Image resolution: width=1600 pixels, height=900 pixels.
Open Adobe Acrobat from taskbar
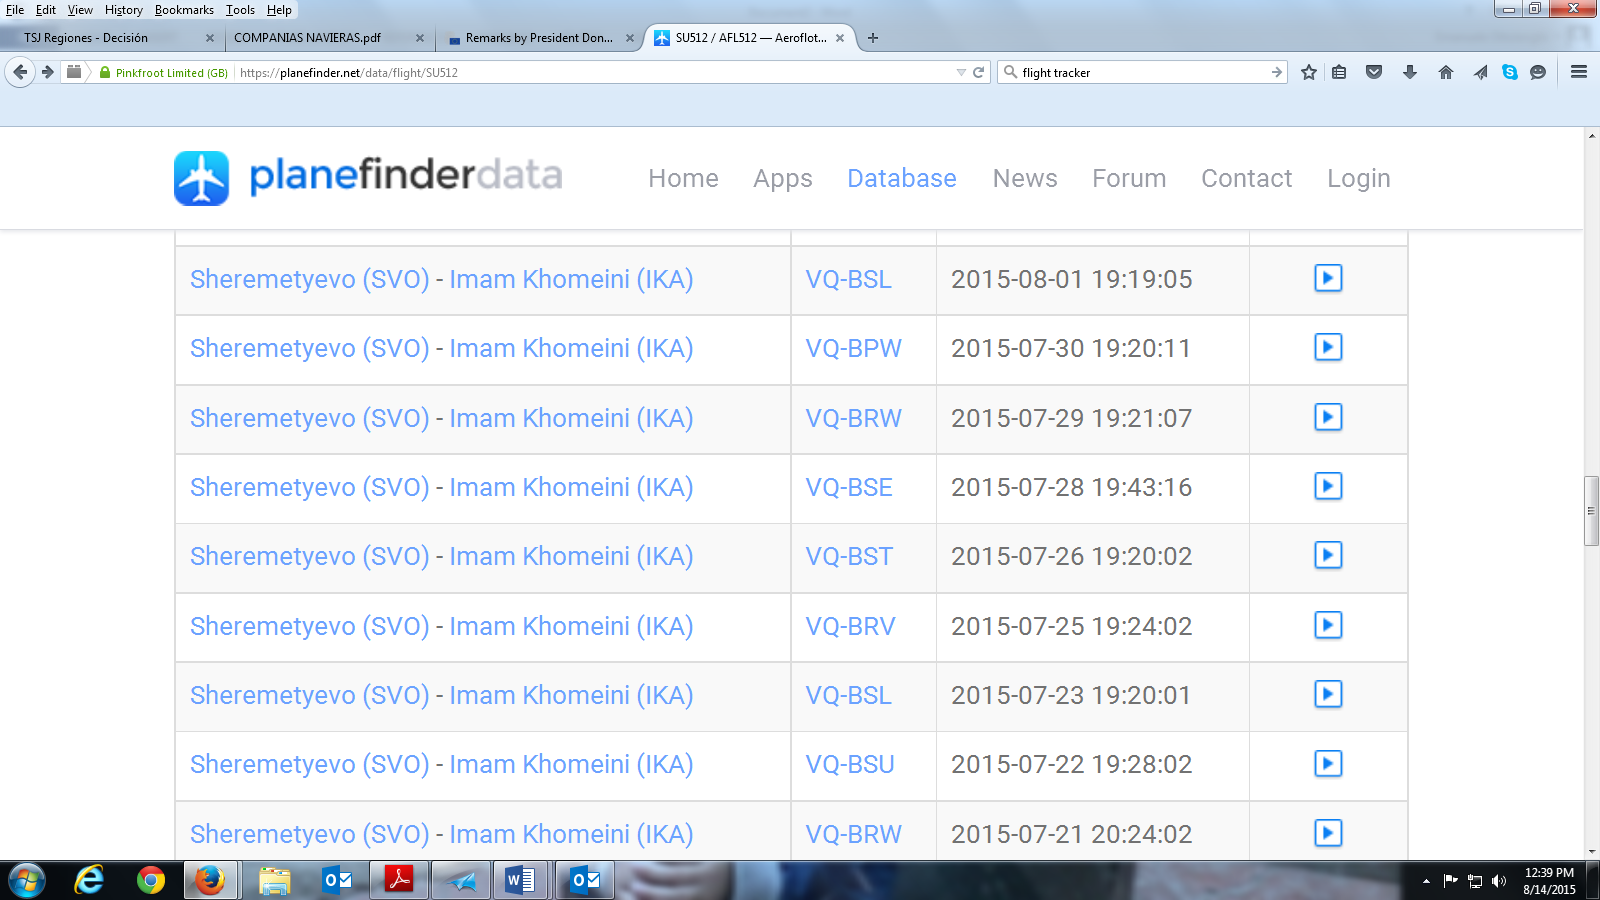(x=399, y=881)
